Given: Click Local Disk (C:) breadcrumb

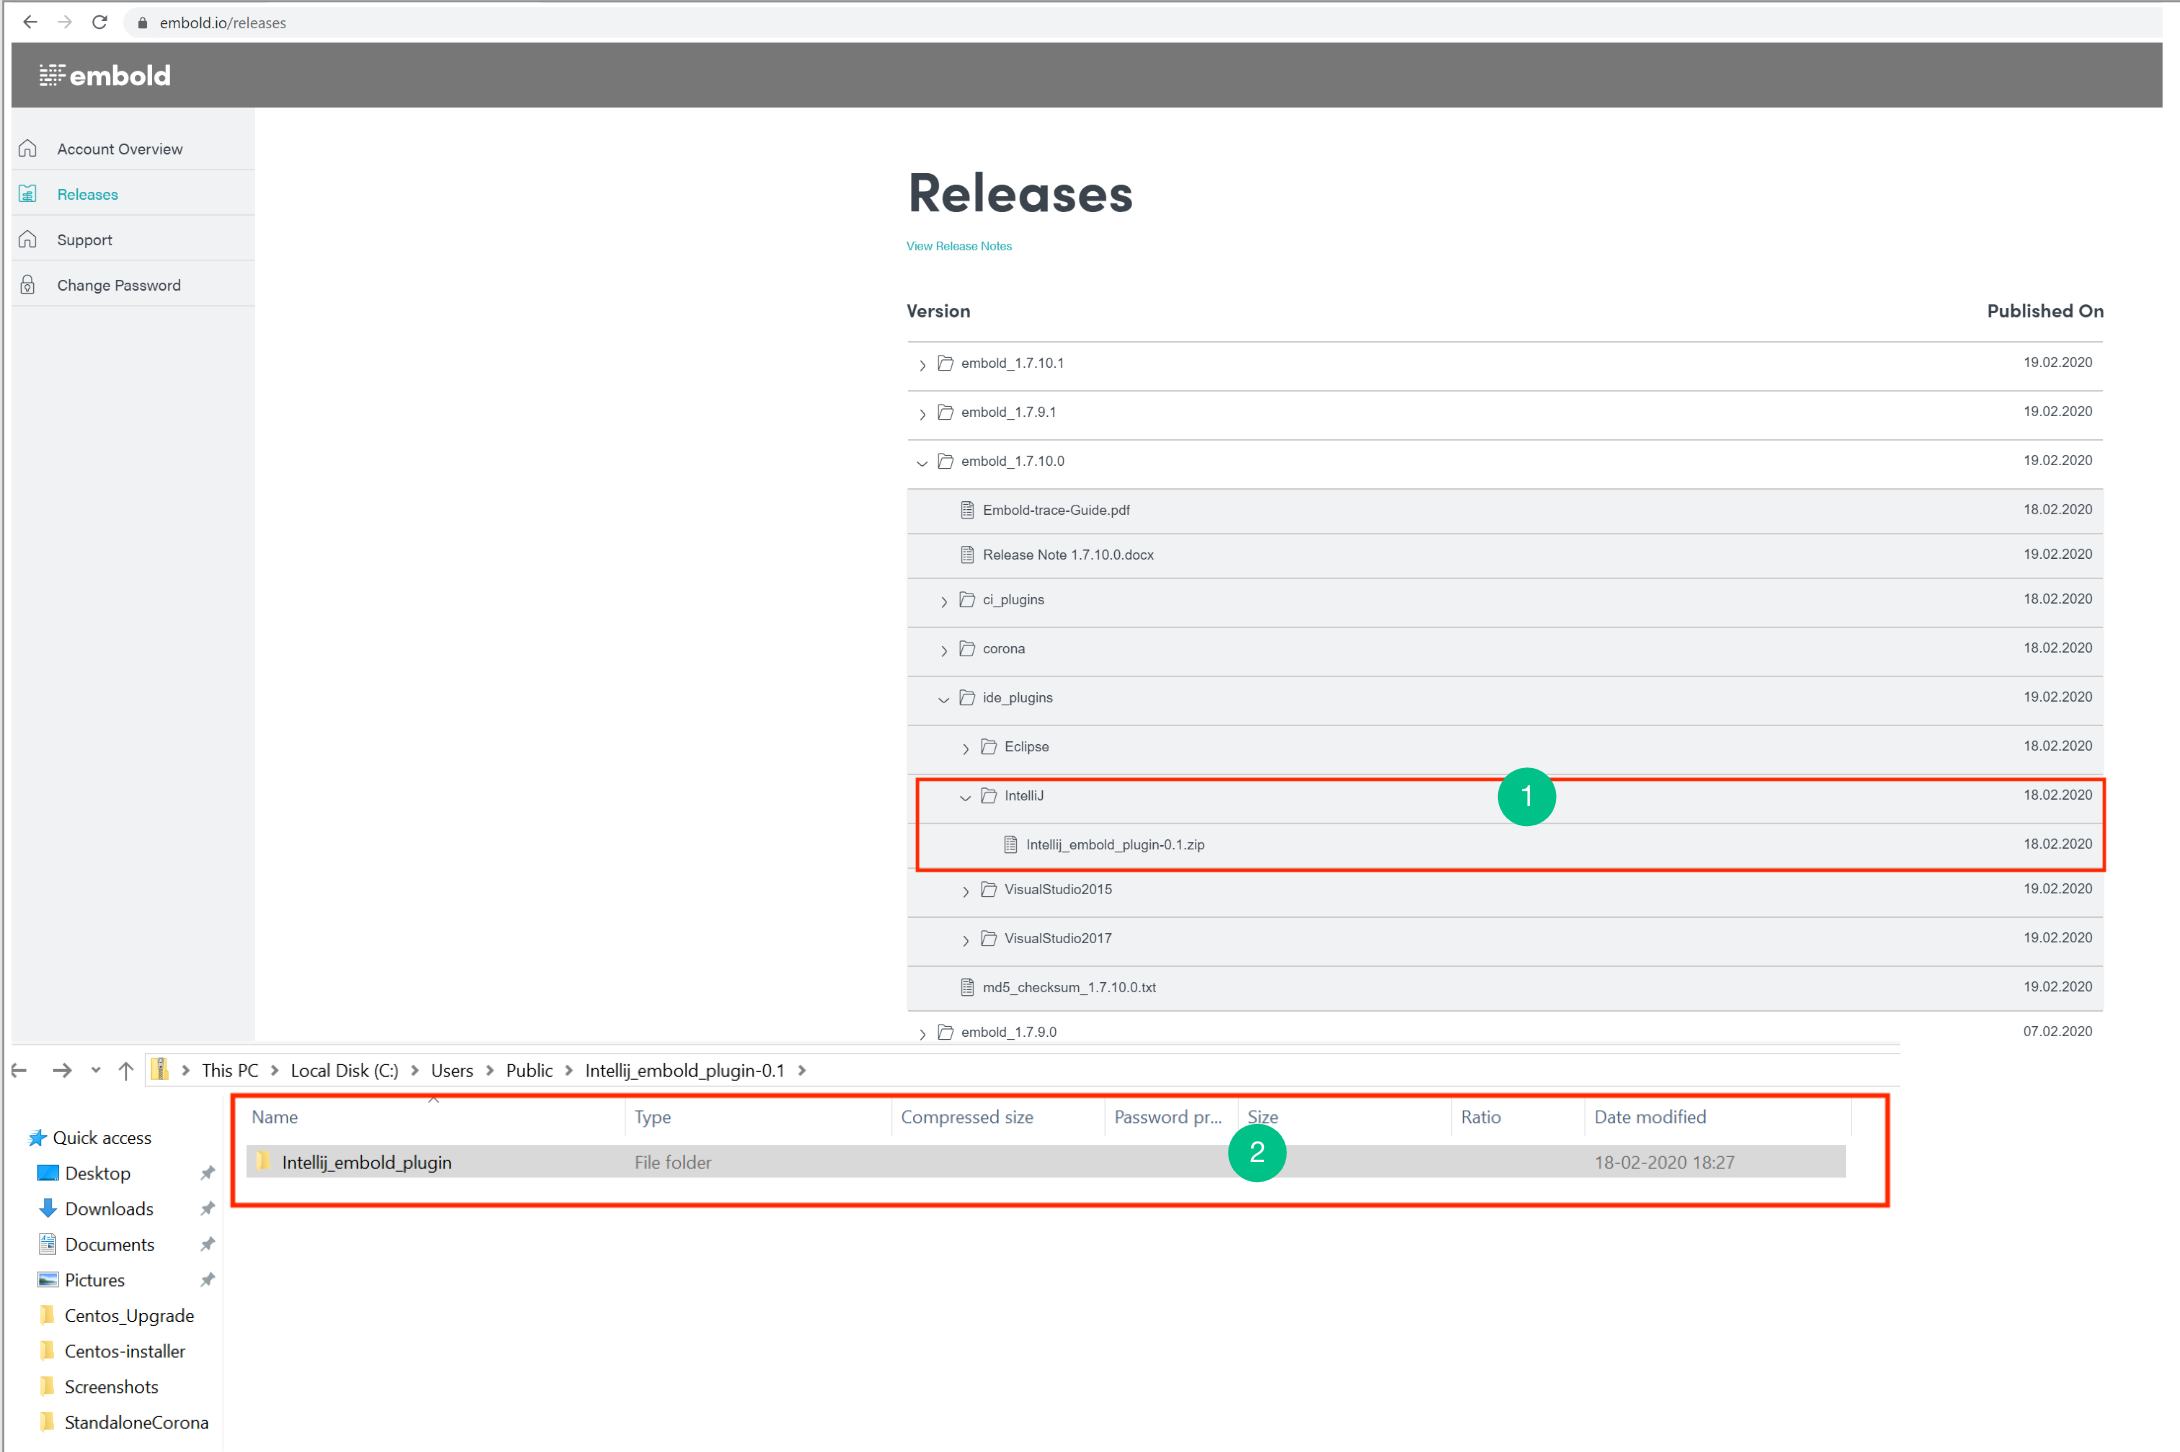Looking at the screenshot, I should pos(344,1071).
